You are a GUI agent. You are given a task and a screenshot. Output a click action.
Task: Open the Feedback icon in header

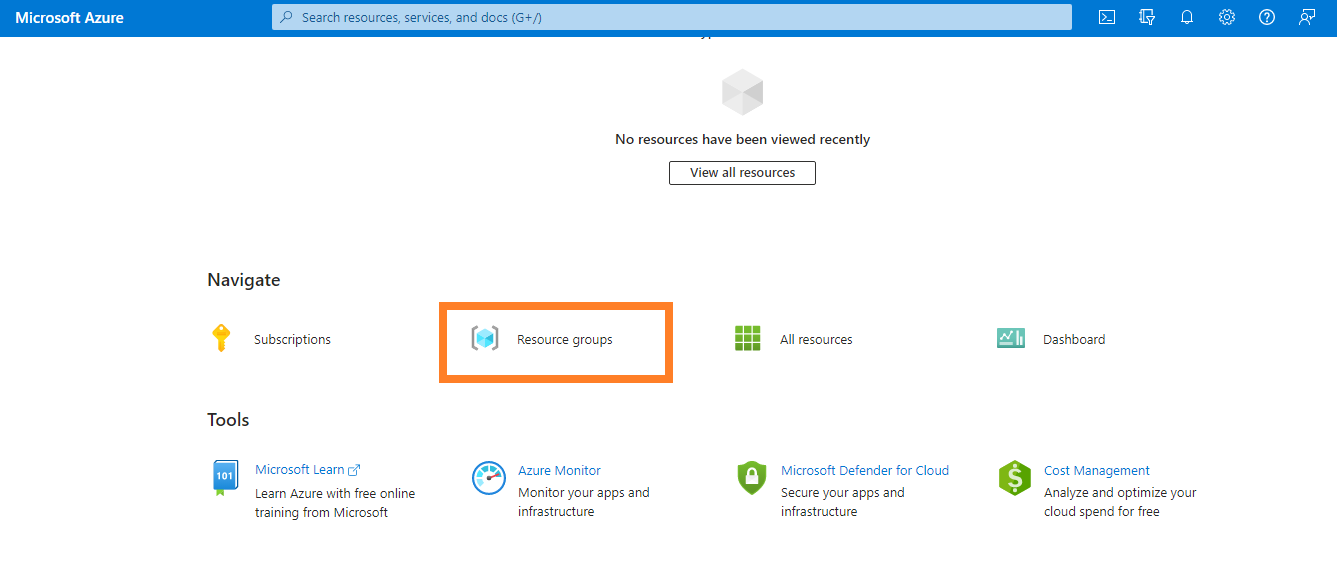(1307, 17)
